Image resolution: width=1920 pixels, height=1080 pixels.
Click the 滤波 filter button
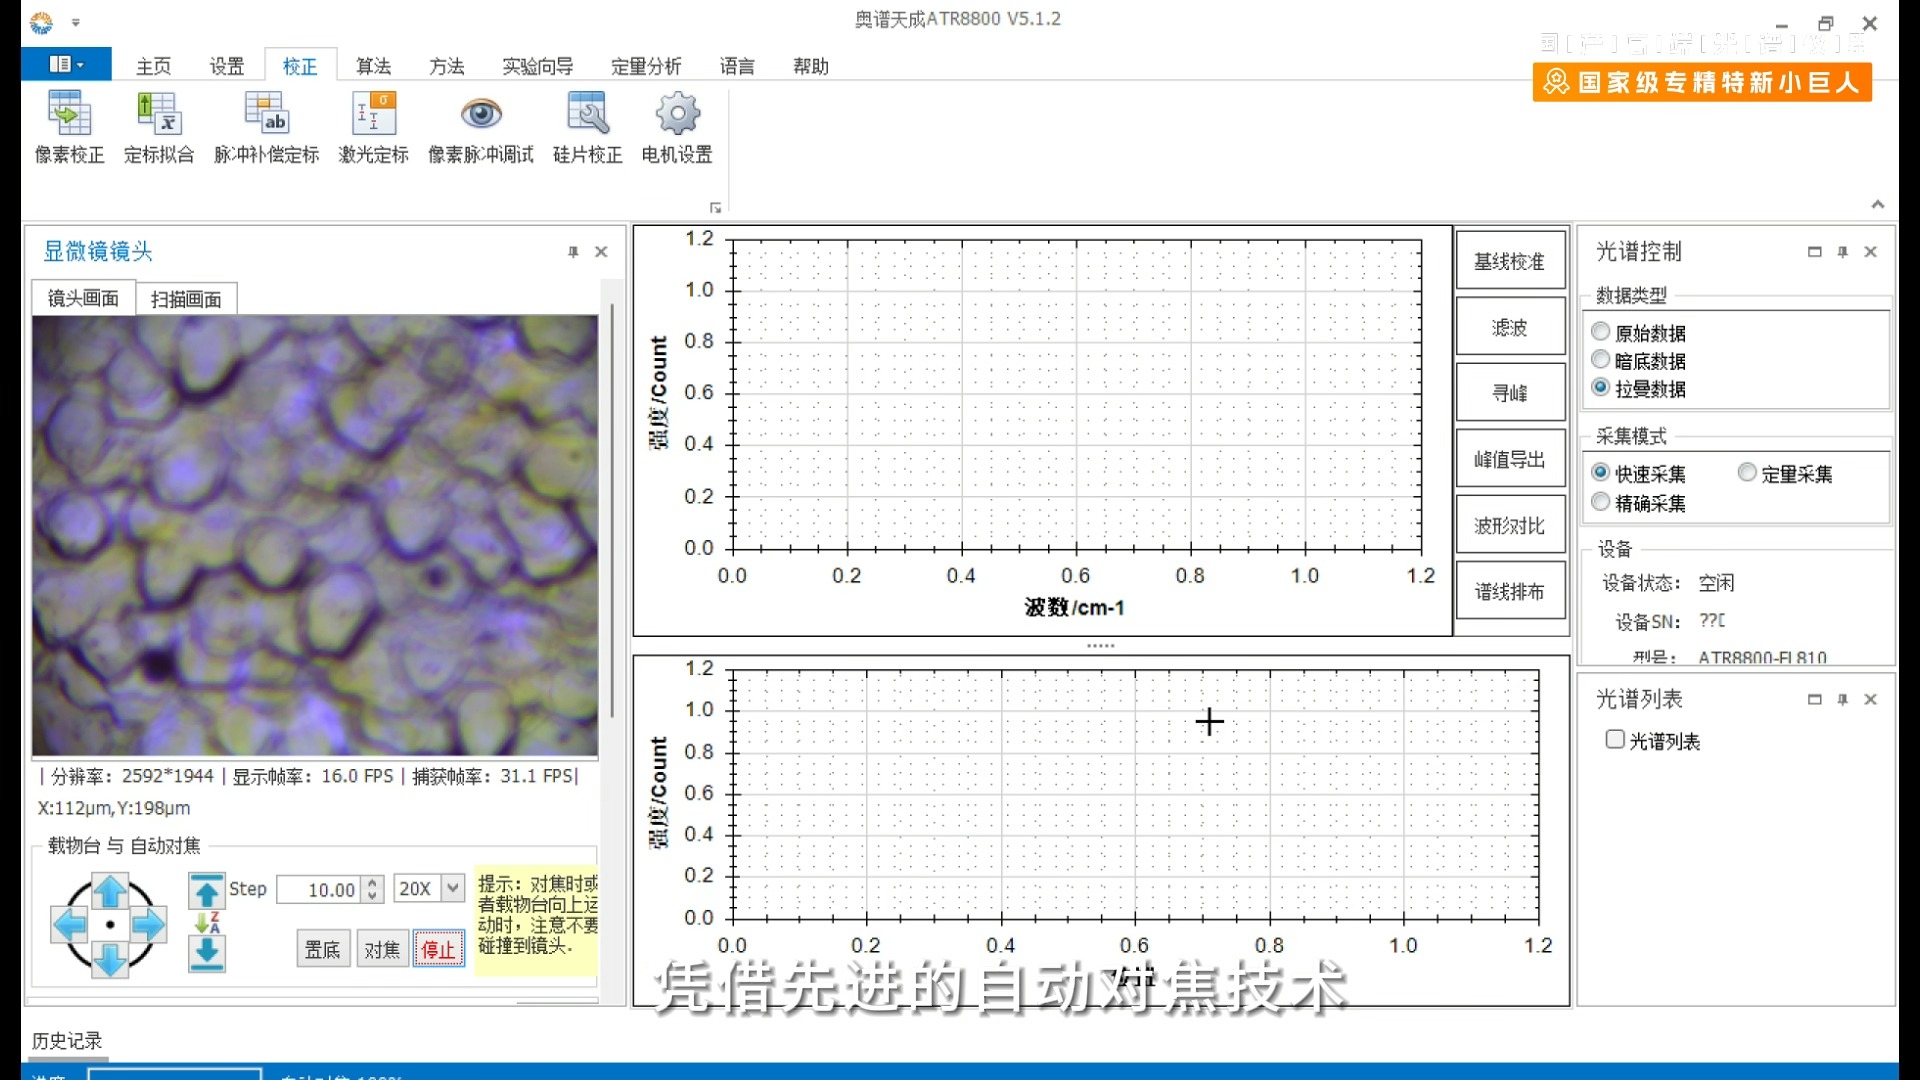pyautogui.click(x=1509, y=327)
